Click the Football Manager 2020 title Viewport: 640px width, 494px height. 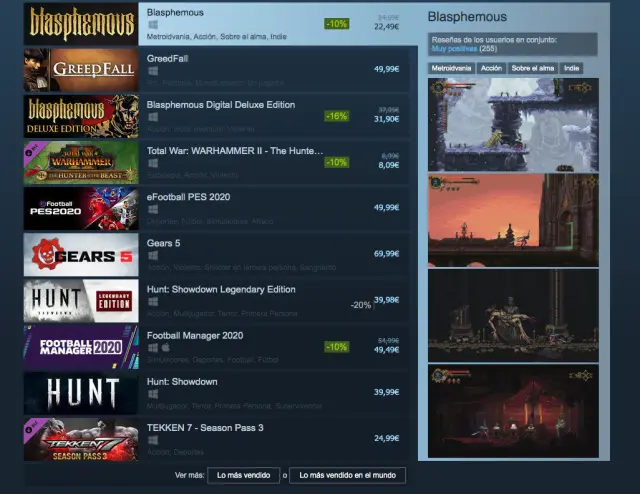click(195, 336)
